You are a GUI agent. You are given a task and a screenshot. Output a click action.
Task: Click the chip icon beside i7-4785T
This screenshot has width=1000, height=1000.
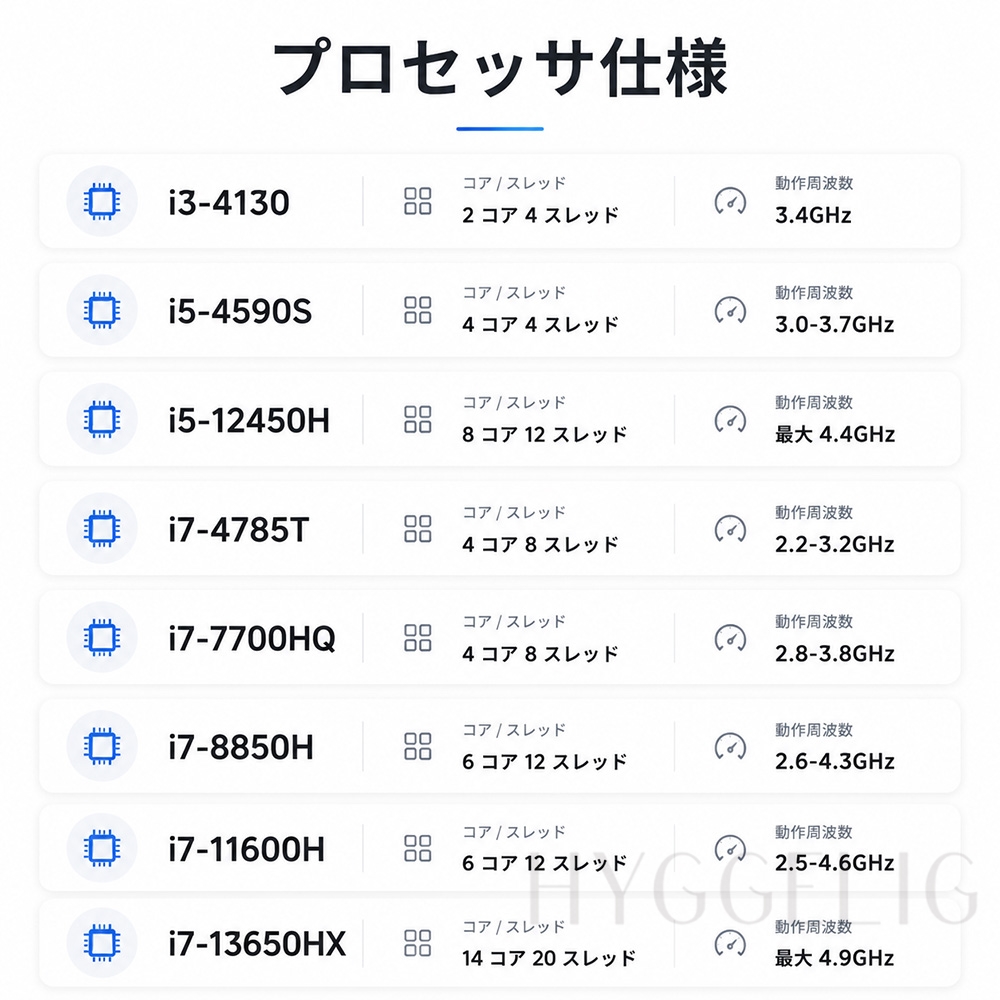coord(102,529)
